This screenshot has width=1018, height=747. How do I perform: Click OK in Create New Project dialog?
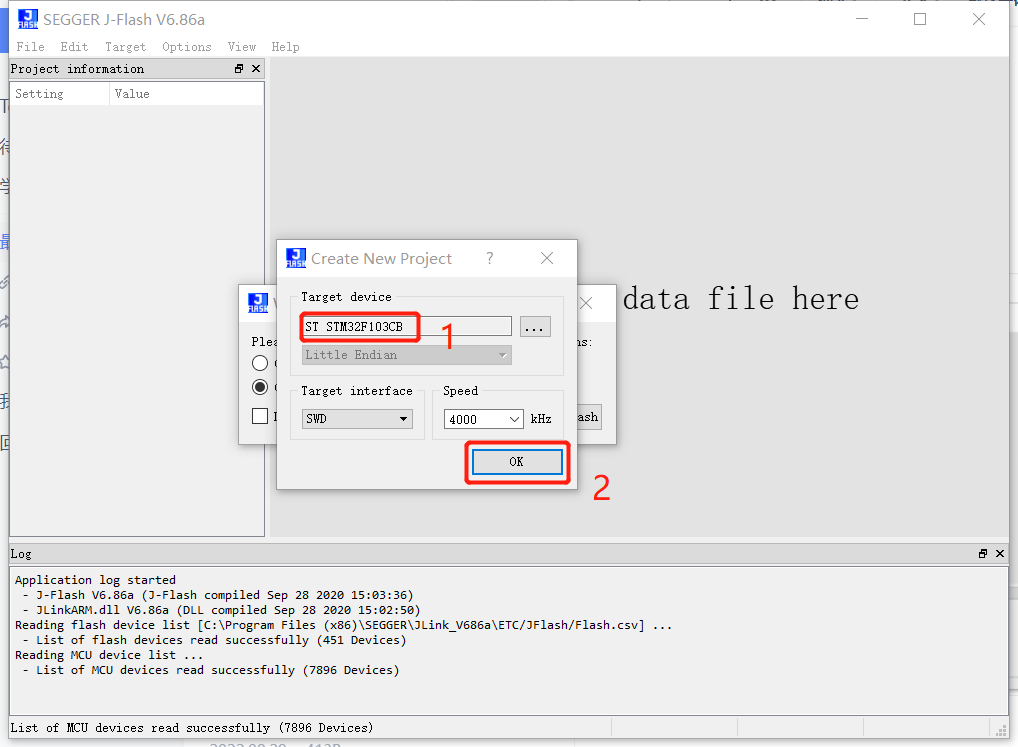coord(517,461)
